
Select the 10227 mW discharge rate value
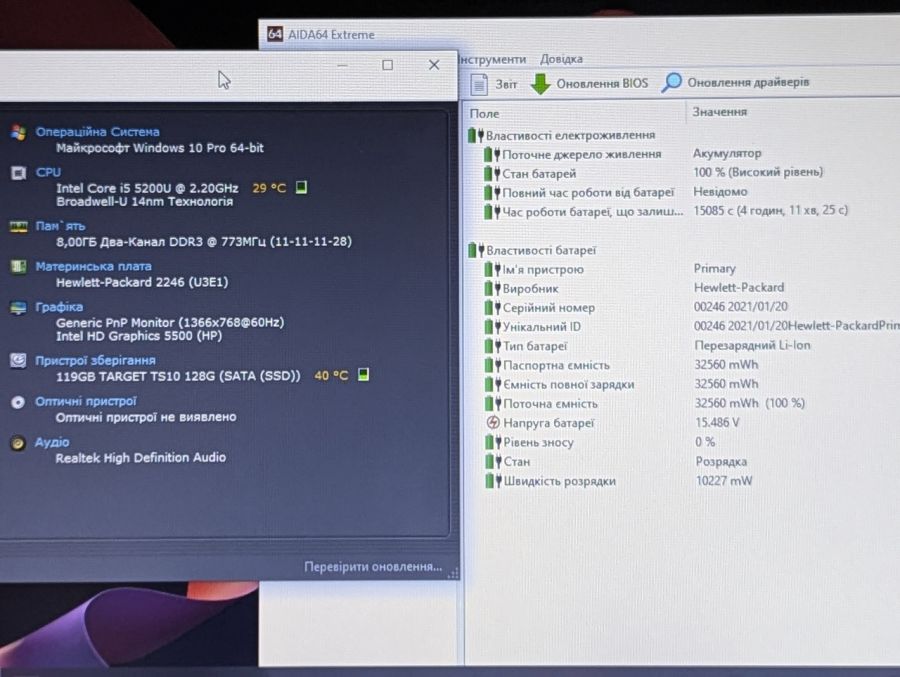(x=724, y=481)
